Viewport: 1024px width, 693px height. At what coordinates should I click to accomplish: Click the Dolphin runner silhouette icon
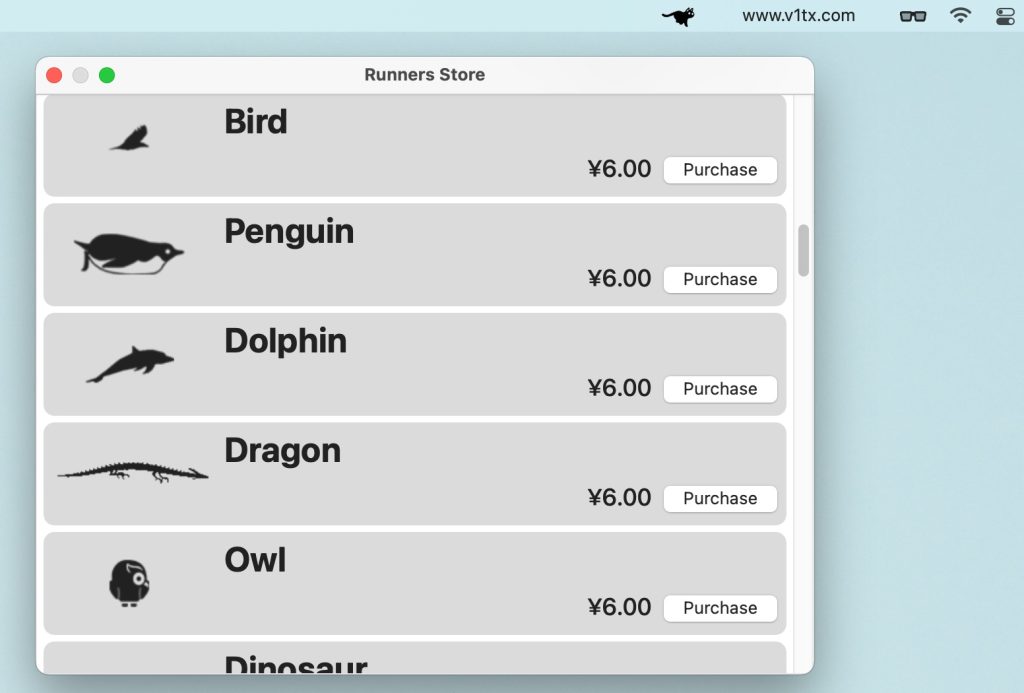130,364
